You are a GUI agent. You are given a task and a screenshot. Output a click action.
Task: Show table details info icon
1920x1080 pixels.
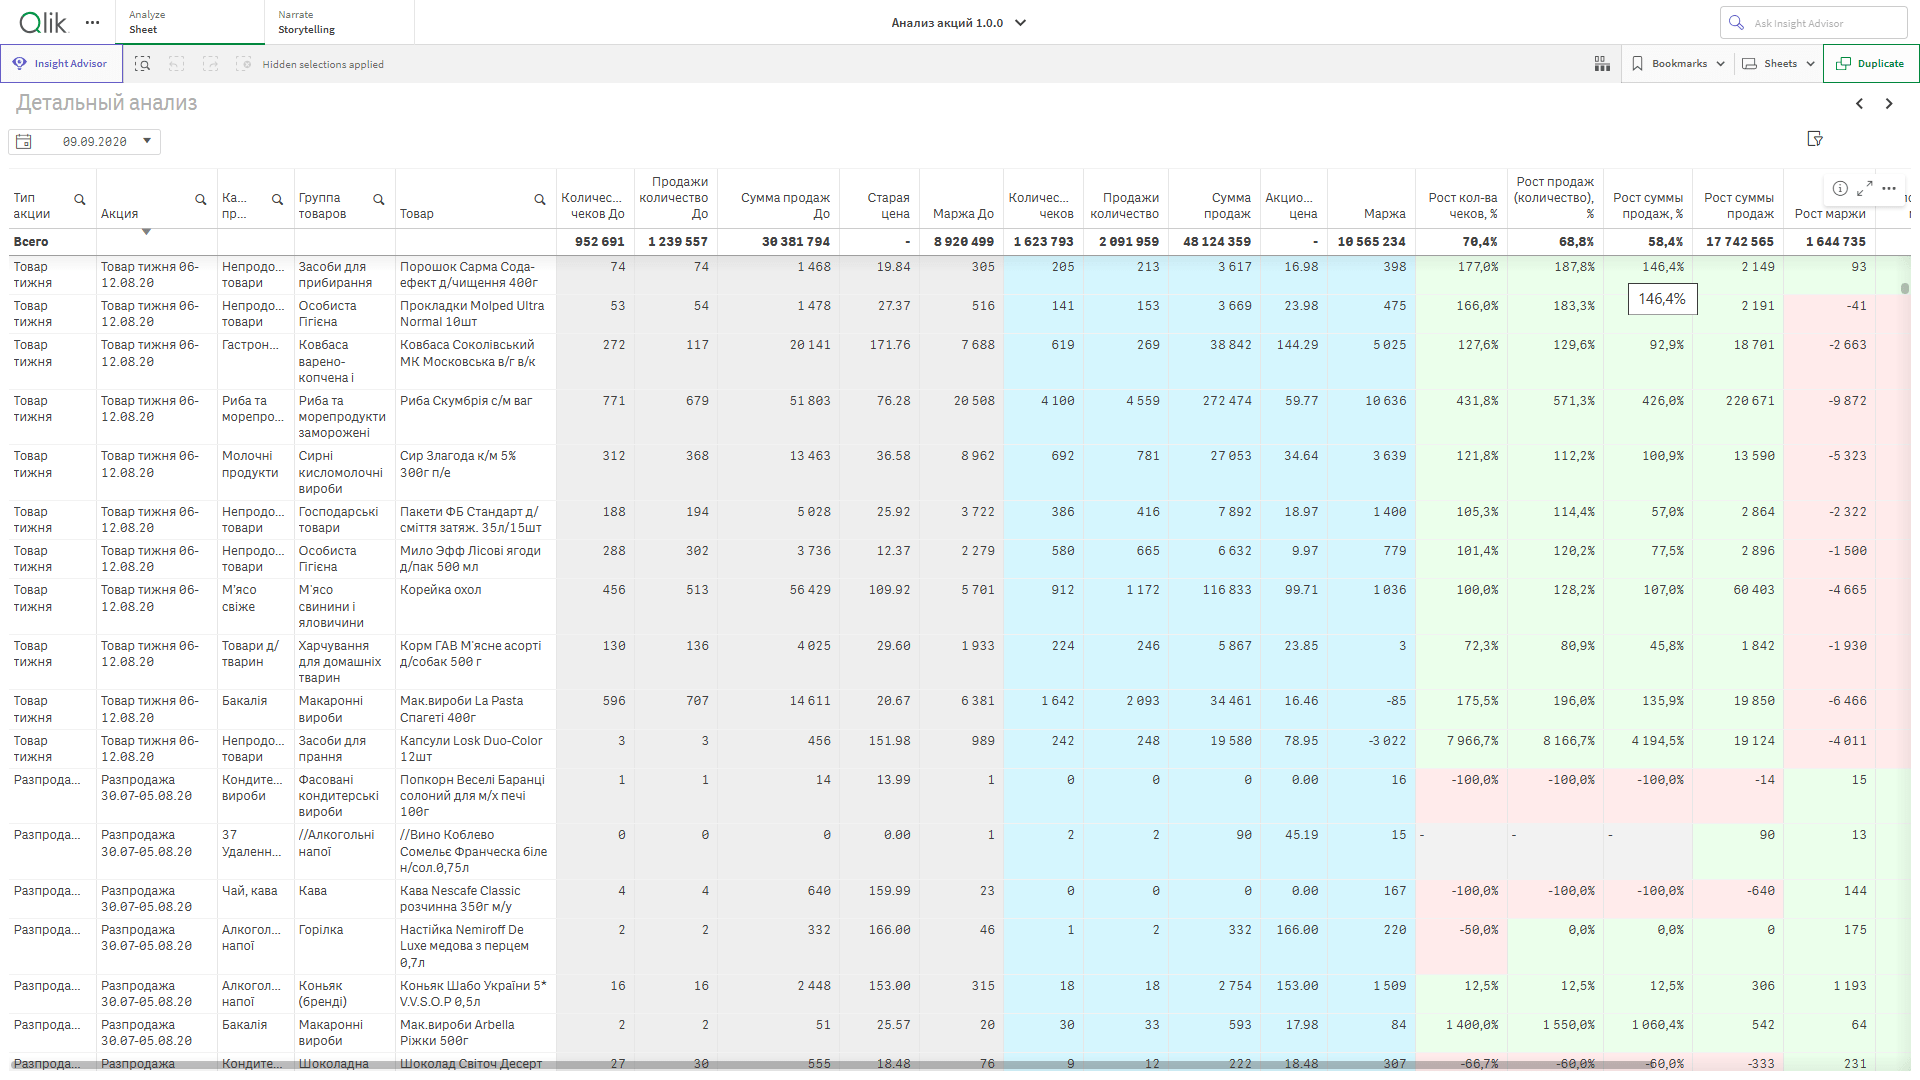(x=1840, y=188)
